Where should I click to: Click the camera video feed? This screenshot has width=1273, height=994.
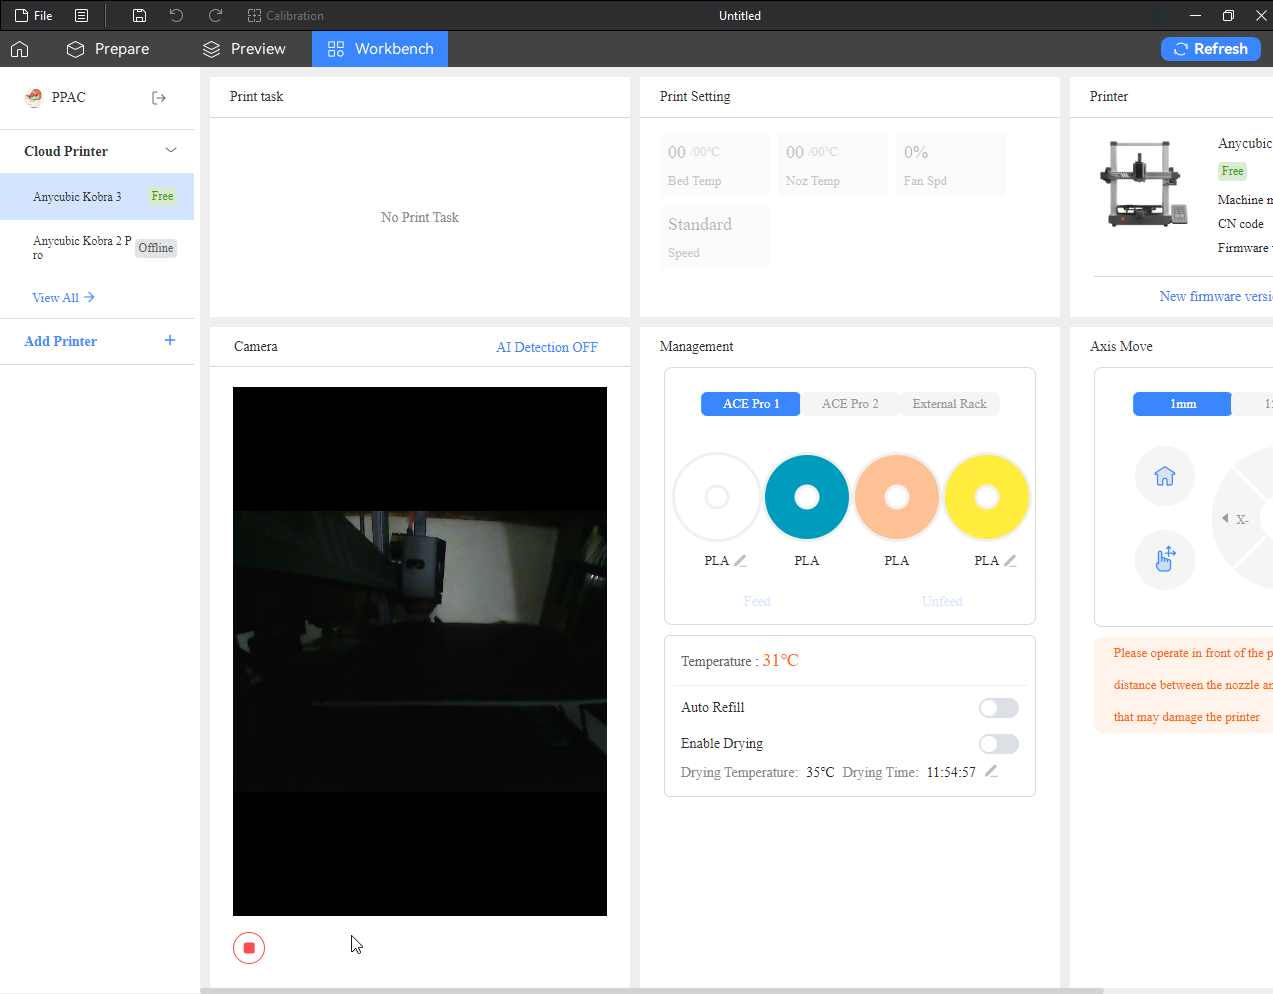[x=420, y=651]
